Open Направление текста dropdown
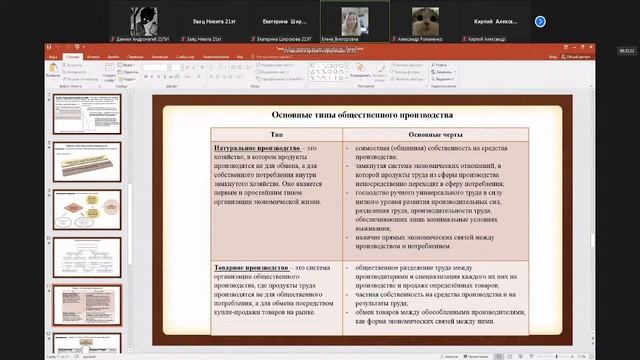 pyautogui.click(x=275, y=65)
